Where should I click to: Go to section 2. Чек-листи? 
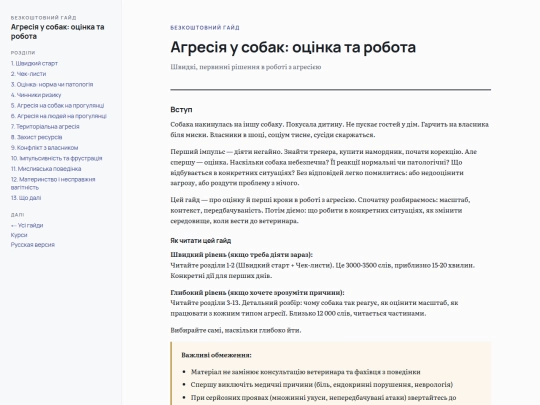[x=28, y=74]
